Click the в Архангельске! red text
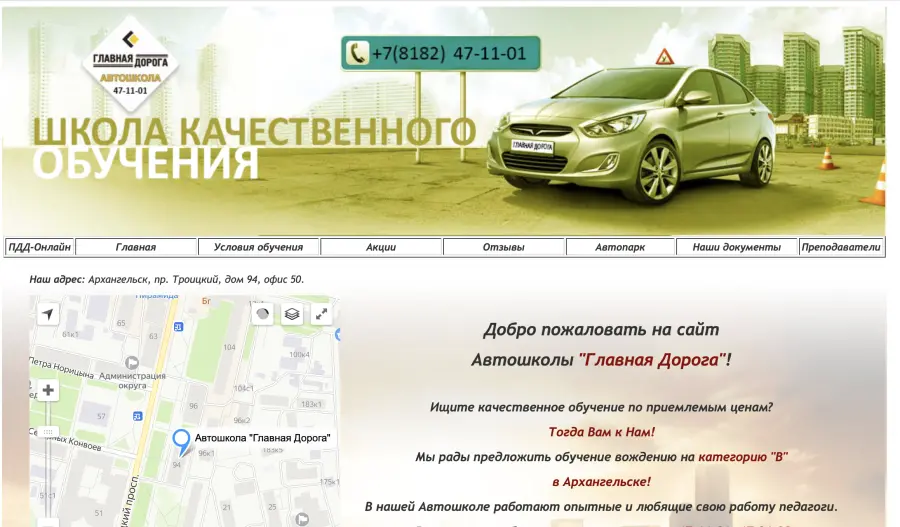Image resolution: width=900 pixels, height=527 pixels. click(x=601, y=482)
